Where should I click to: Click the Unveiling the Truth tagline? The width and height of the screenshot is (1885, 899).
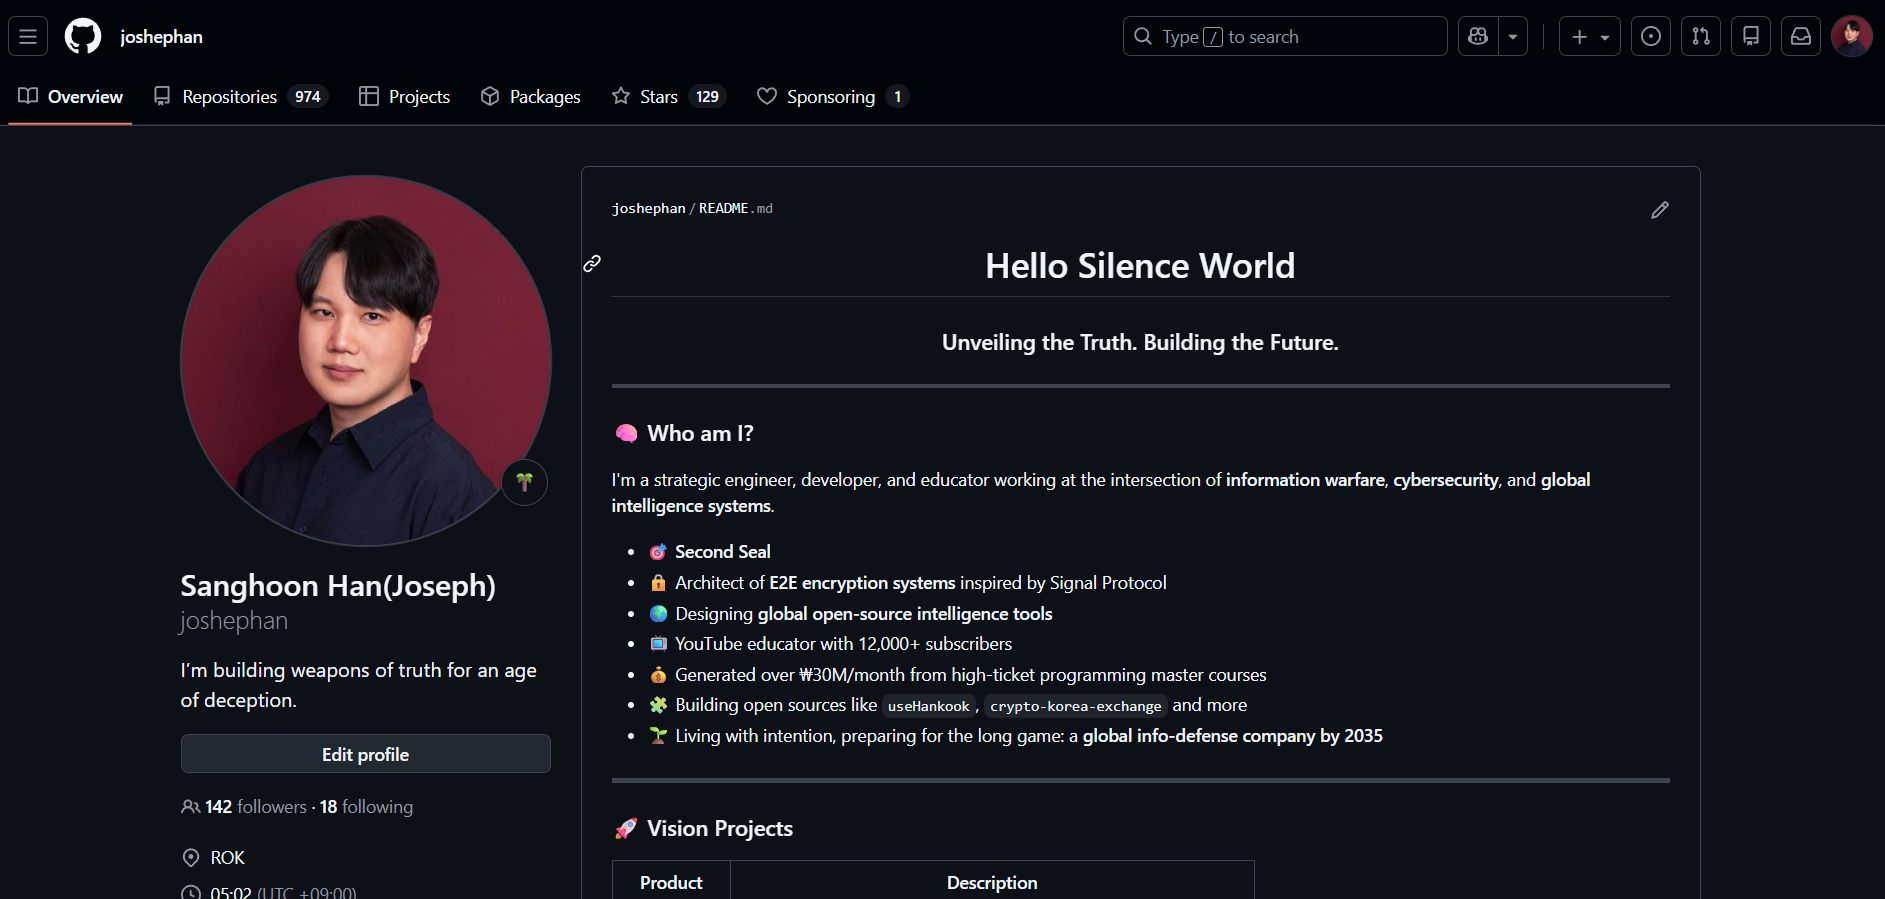[1140, 343]
